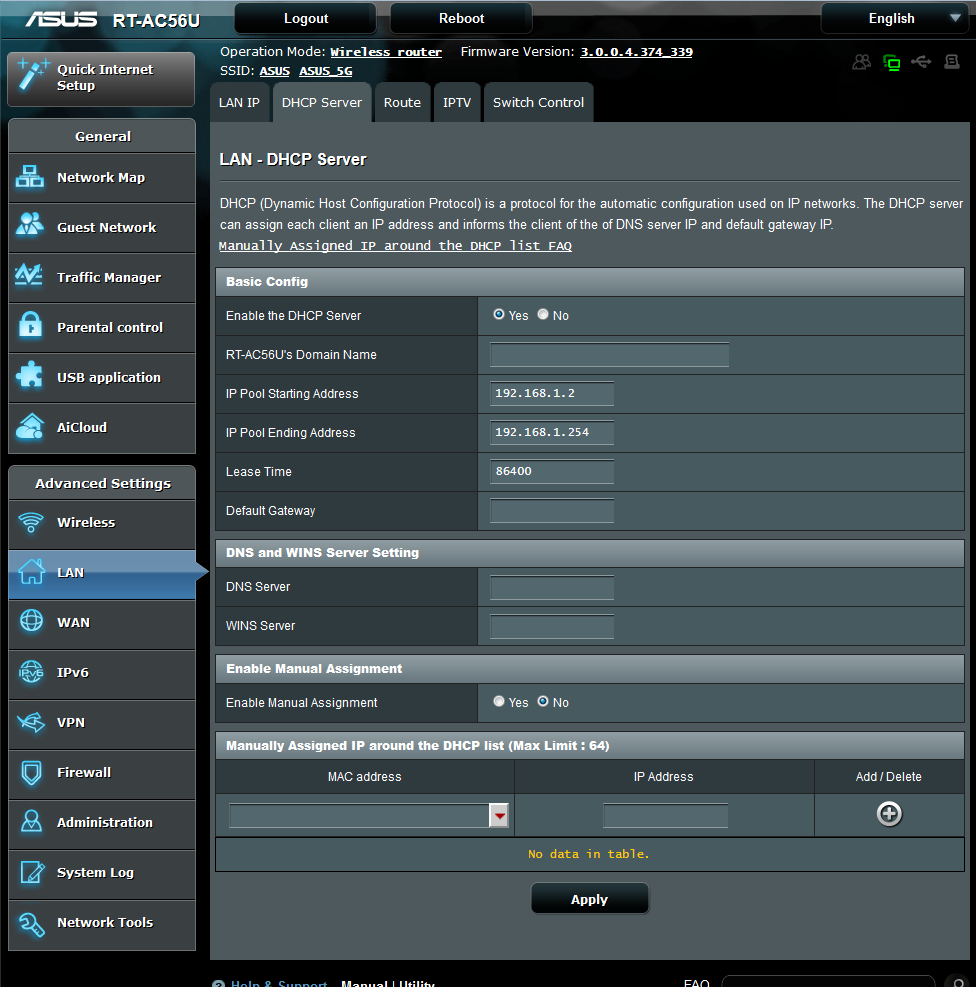Click the Logout button
Screen dimensions: 976x987
click(306, 18)
